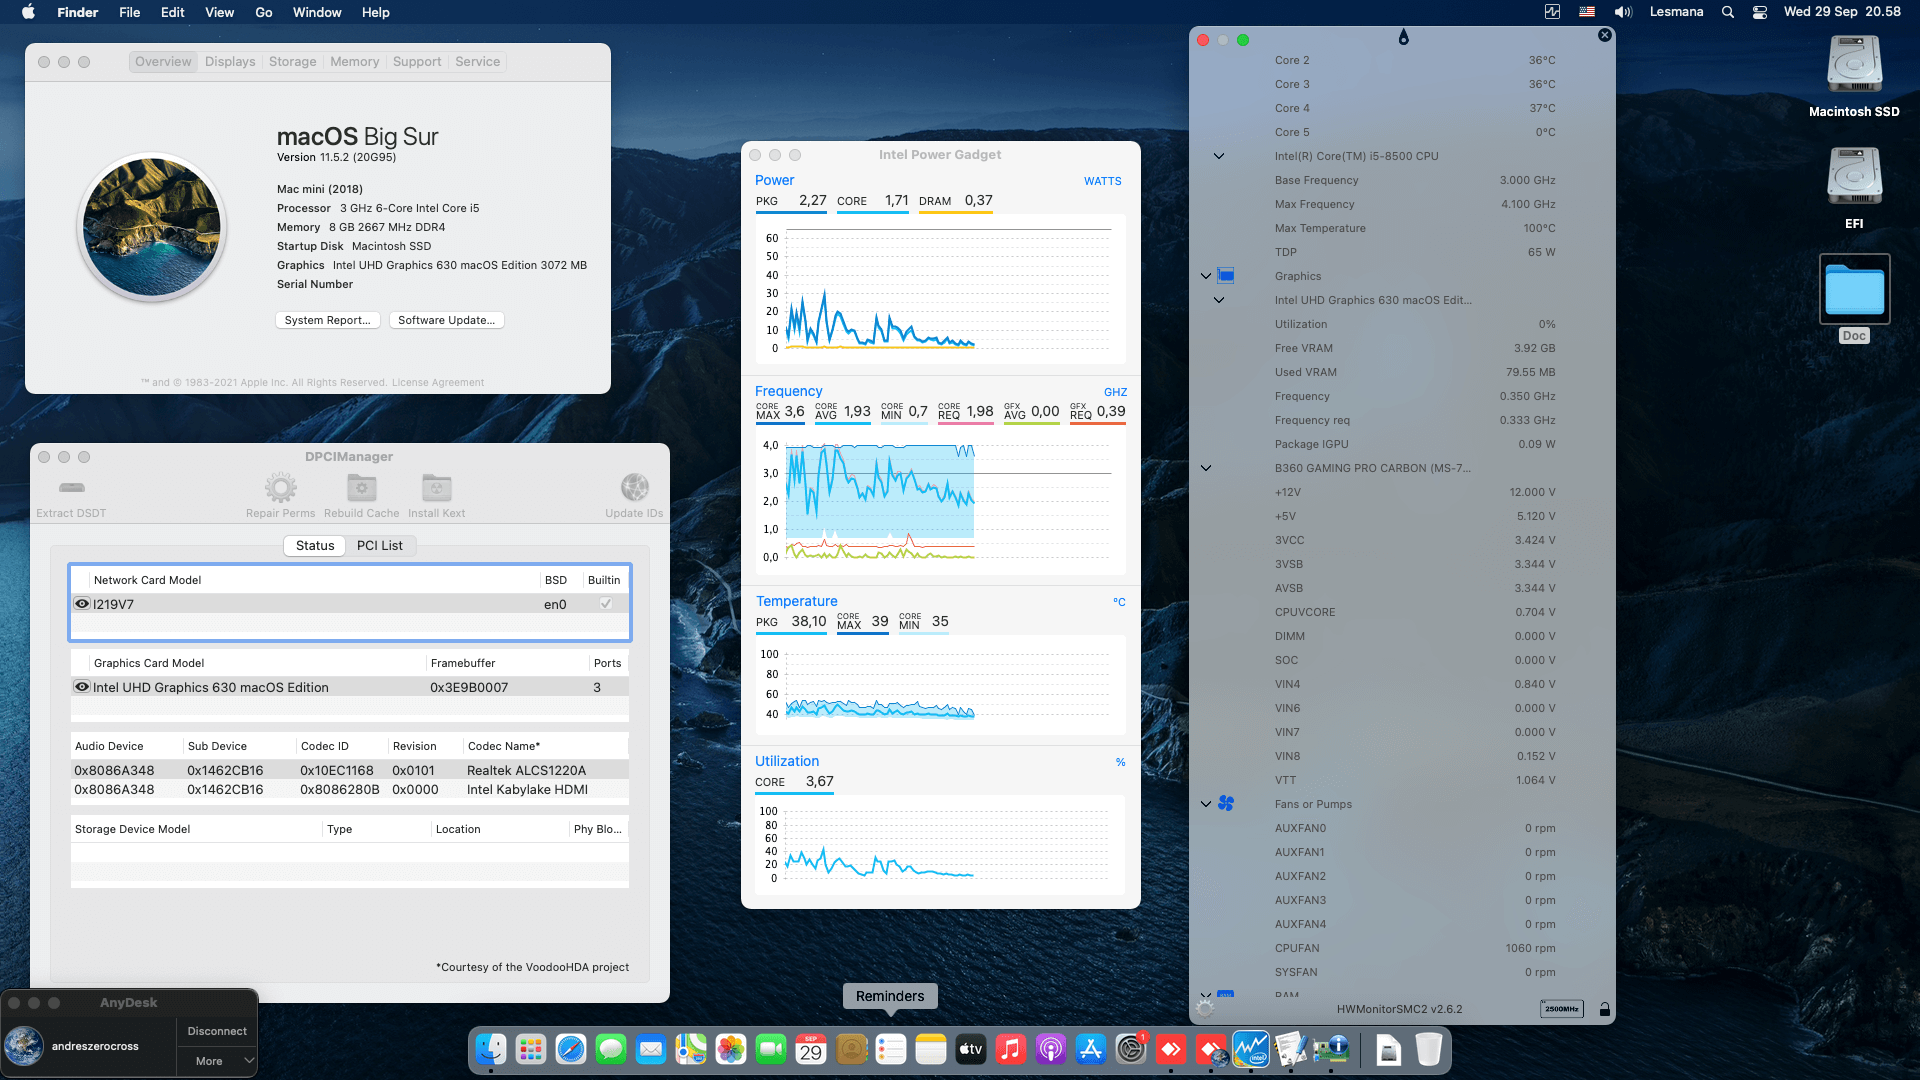
Task: Open Photos from the Dock
Action: click(730, 1049)
